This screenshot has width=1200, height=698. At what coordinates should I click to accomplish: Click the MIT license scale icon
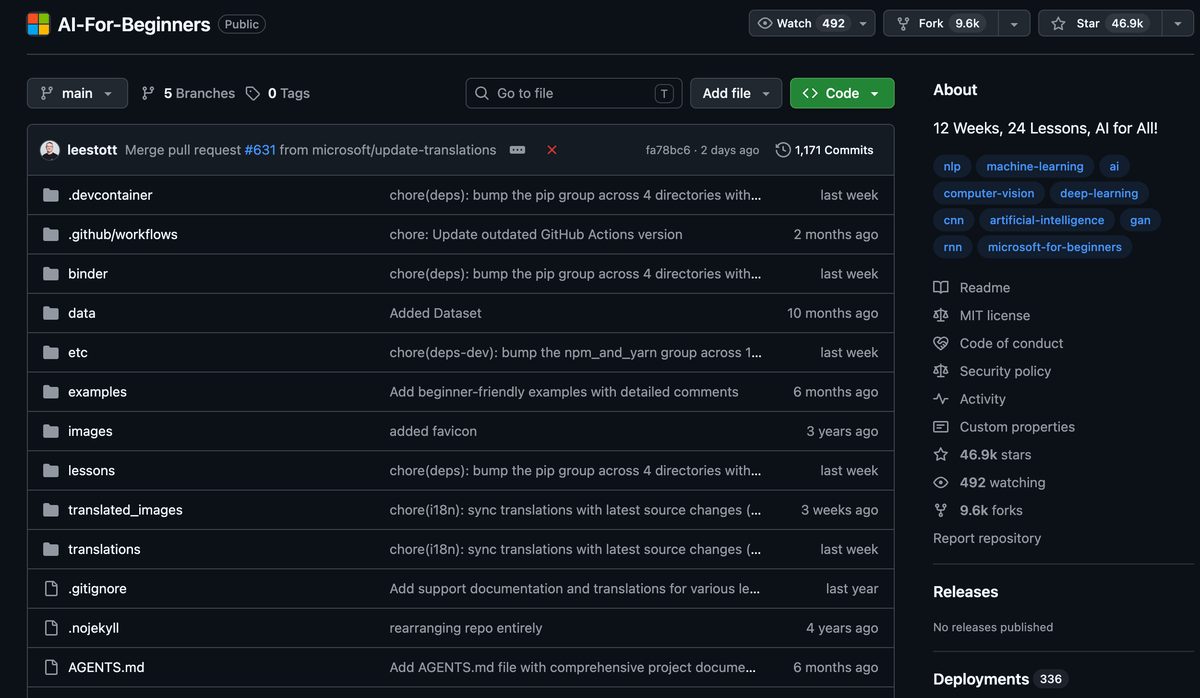[940, 315]
